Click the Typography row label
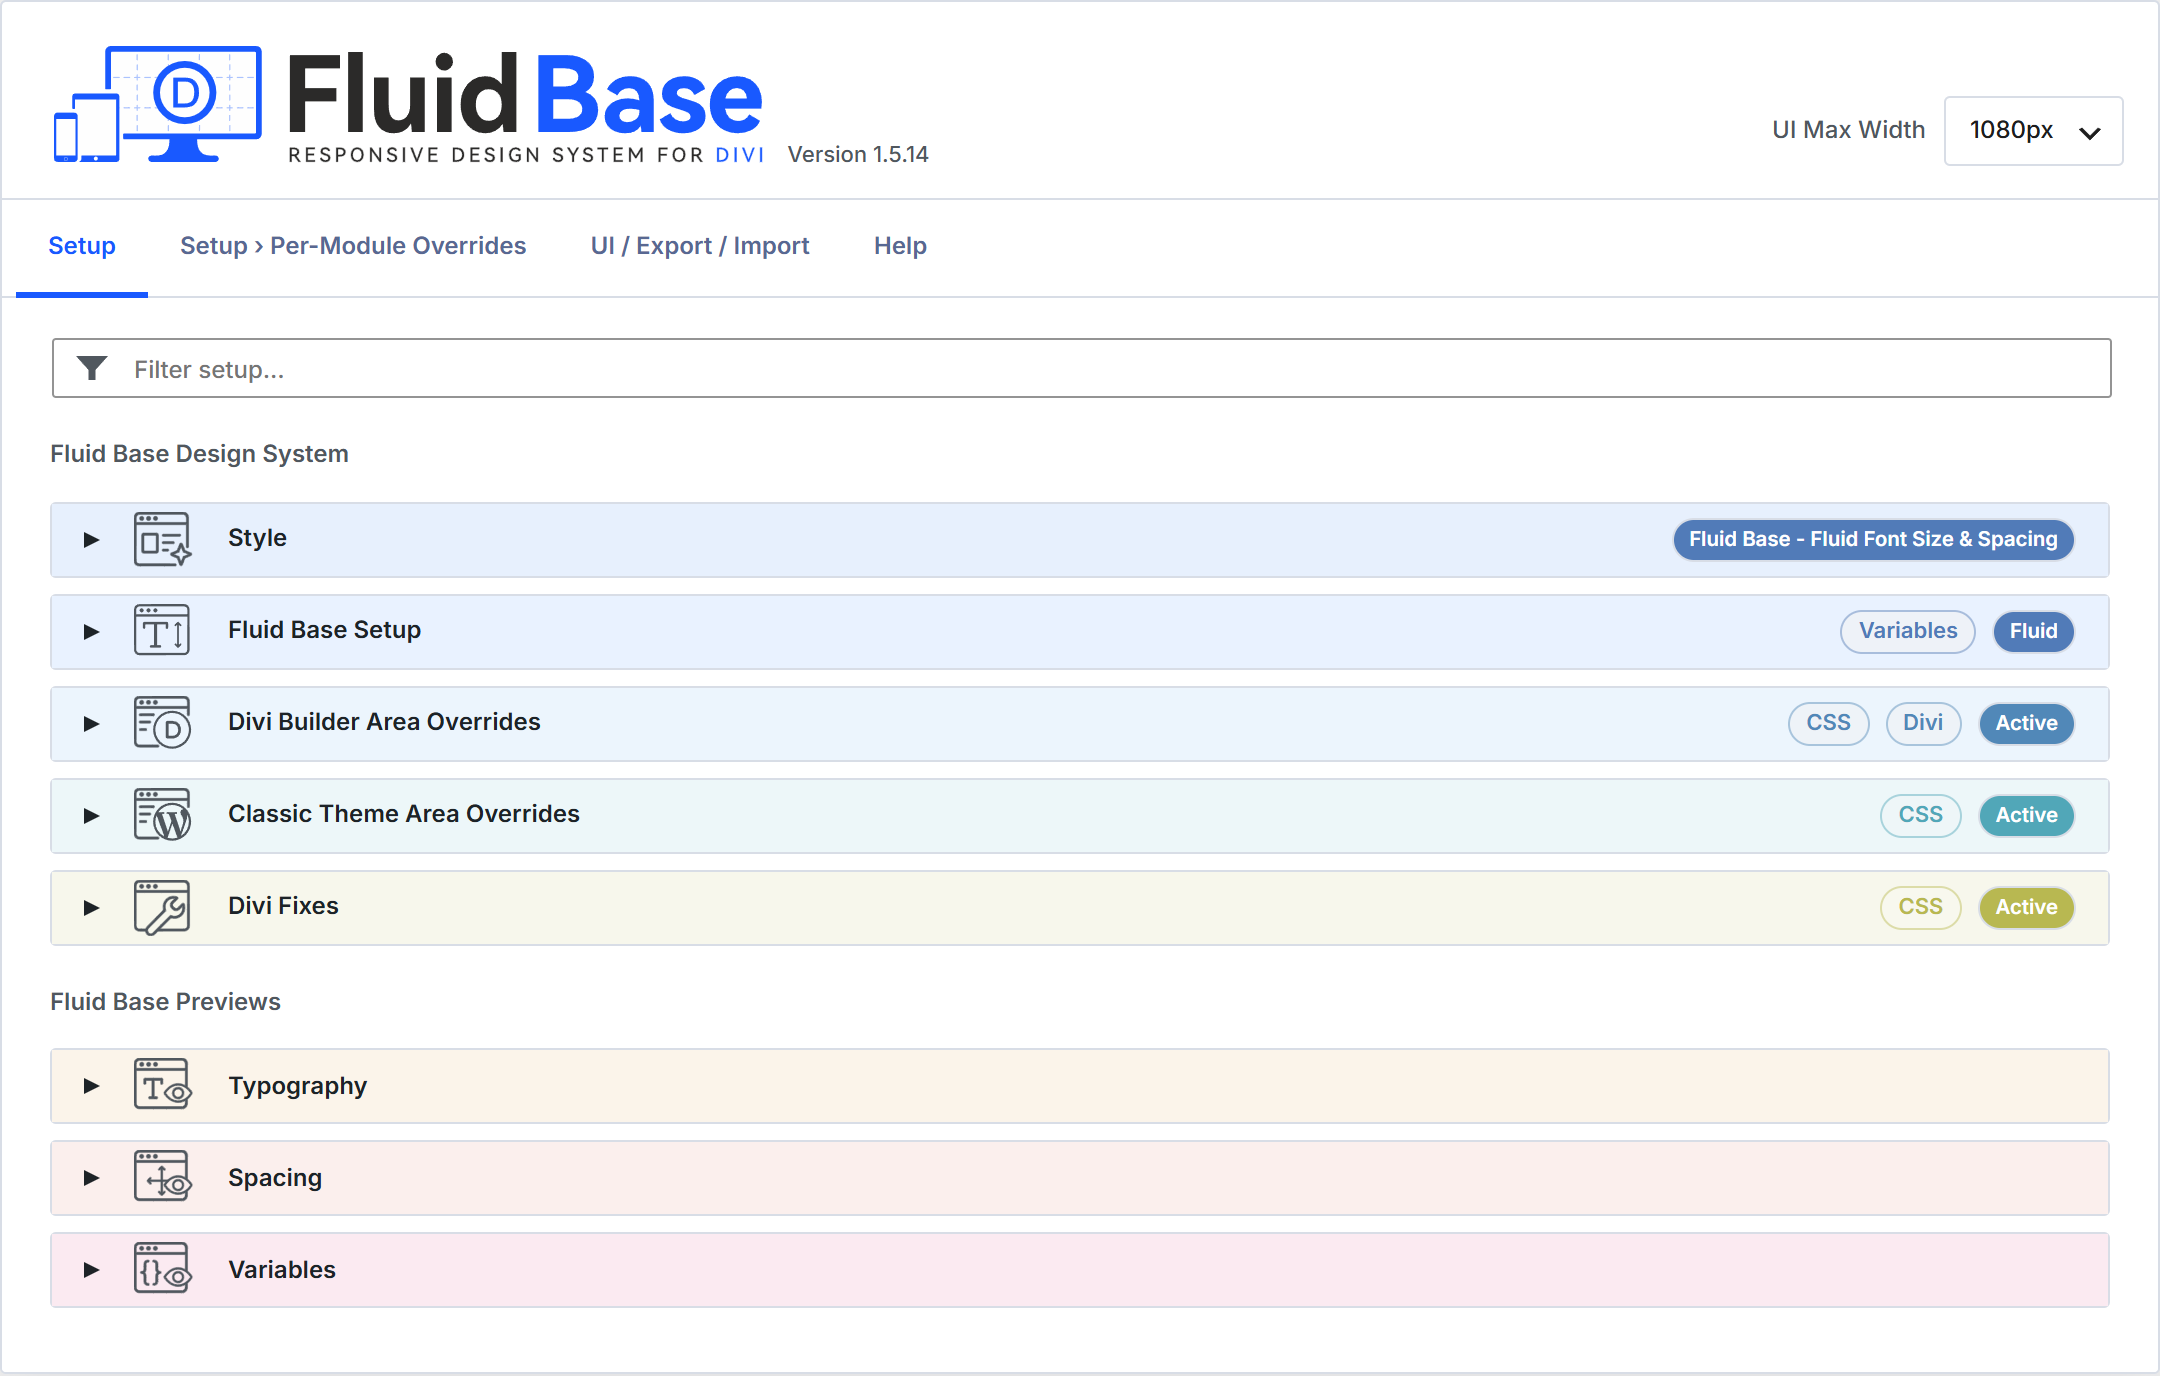Screen dimensions: 2160x1376 click(x=297, y=1086)
